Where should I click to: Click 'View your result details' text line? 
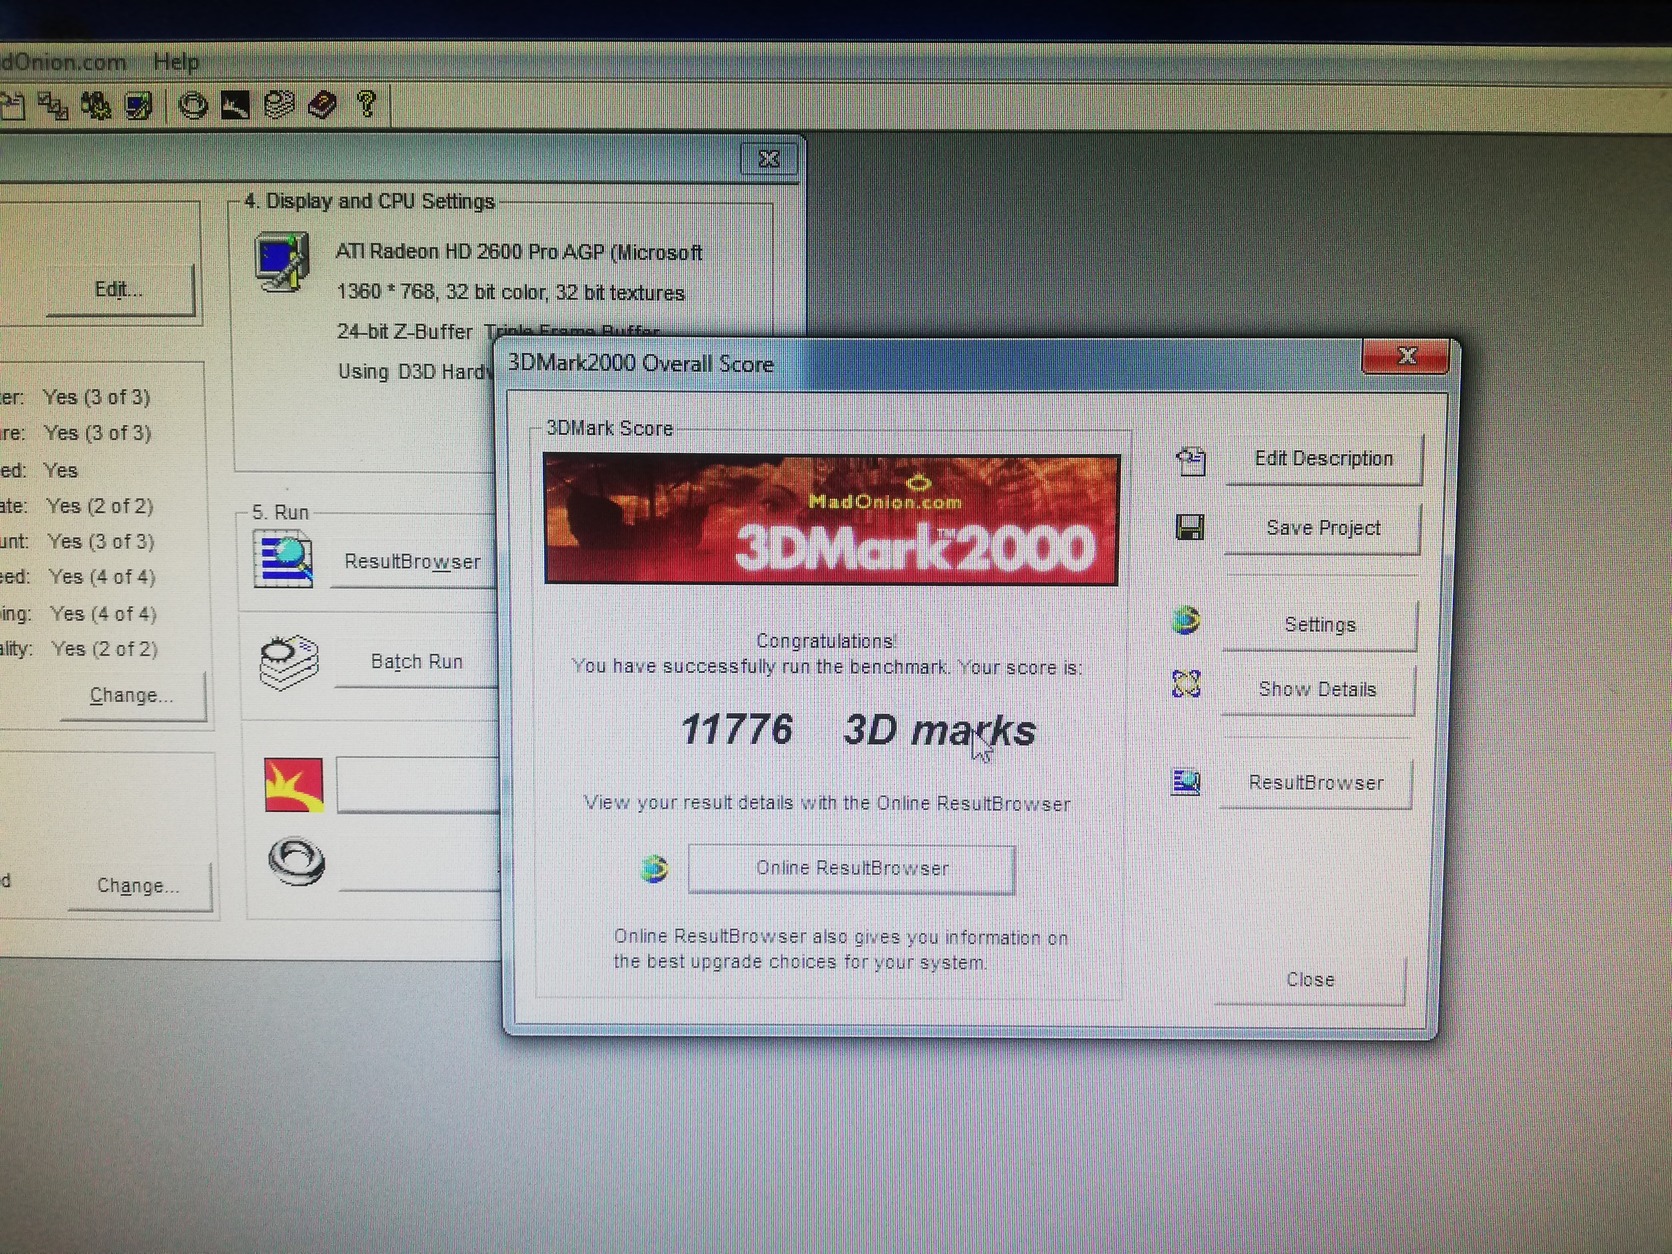point(826,803)
